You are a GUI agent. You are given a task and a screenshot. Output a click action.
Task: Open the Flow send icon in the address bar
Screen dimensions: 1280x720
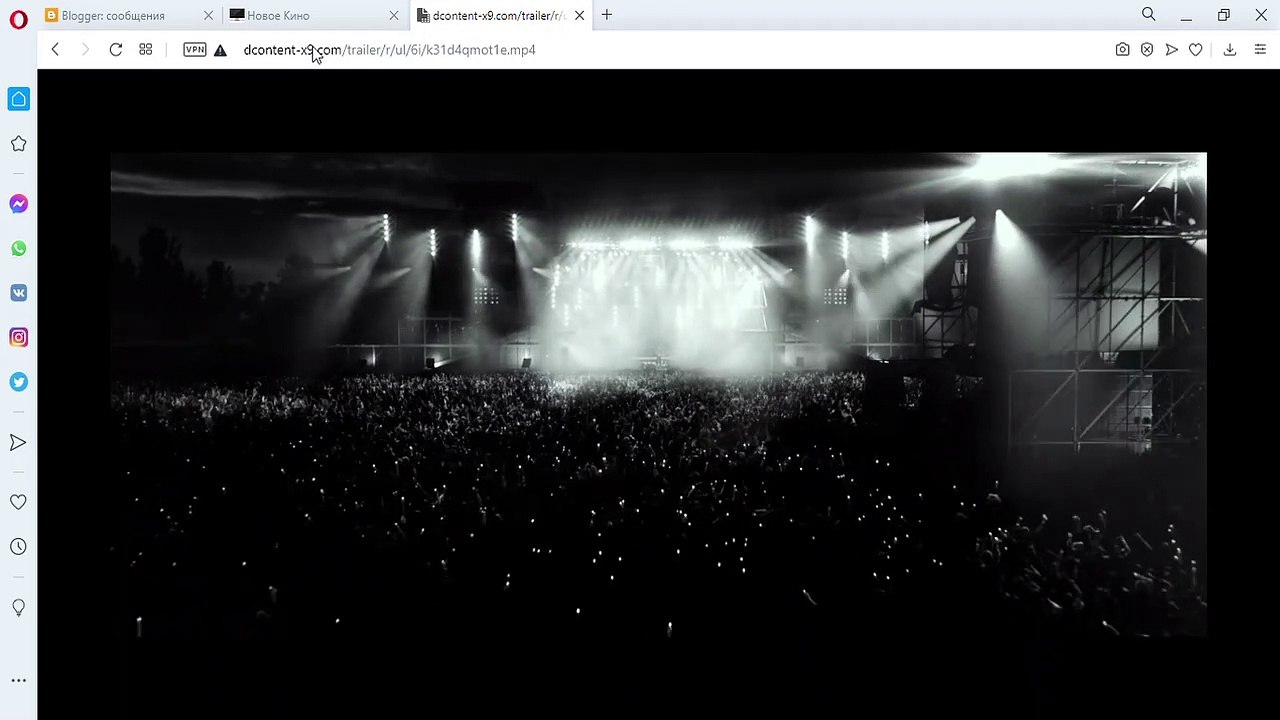pyautogui.click(x=1171, y=50)
